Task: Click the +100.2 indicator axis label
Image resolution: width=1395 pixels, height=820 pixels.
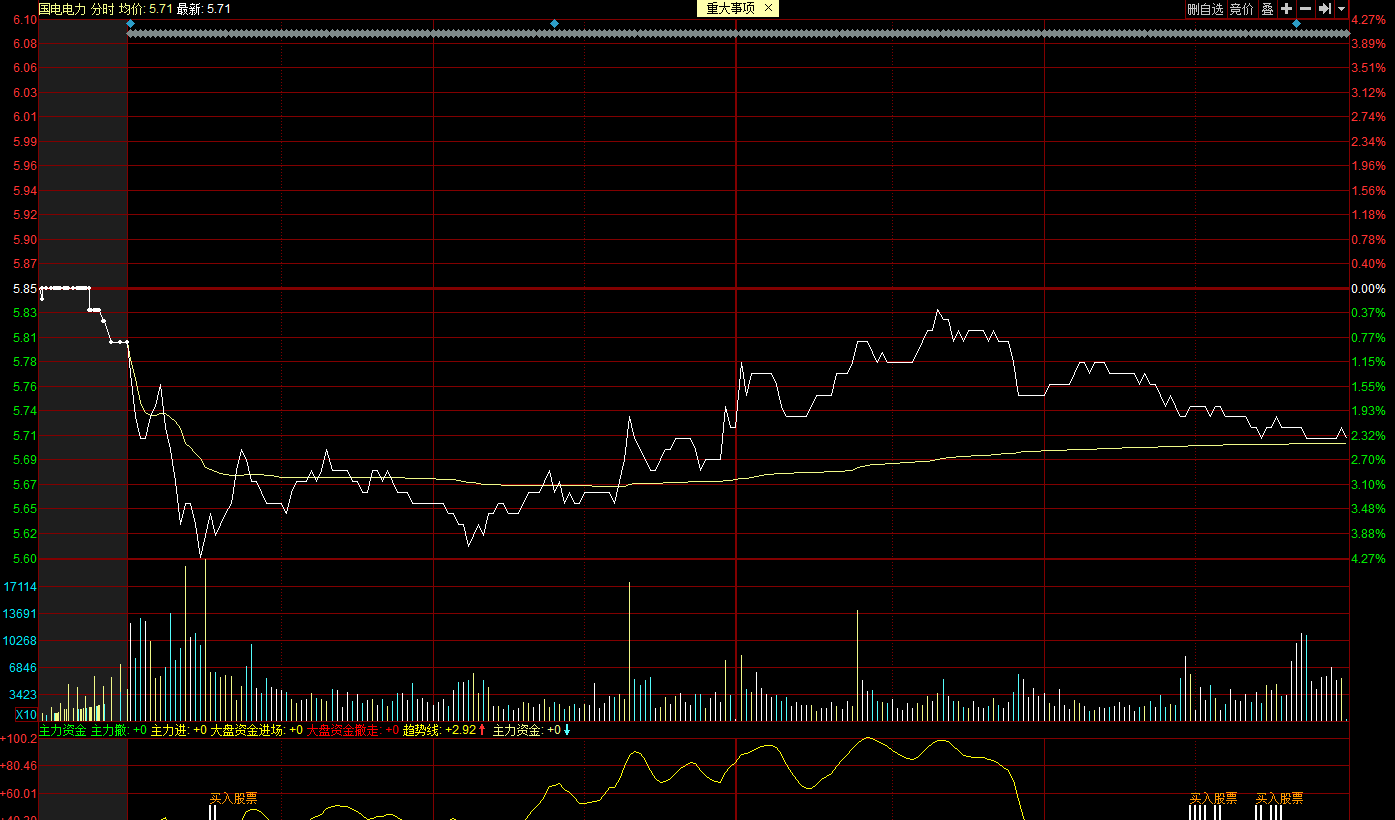Action: point(19,739)
